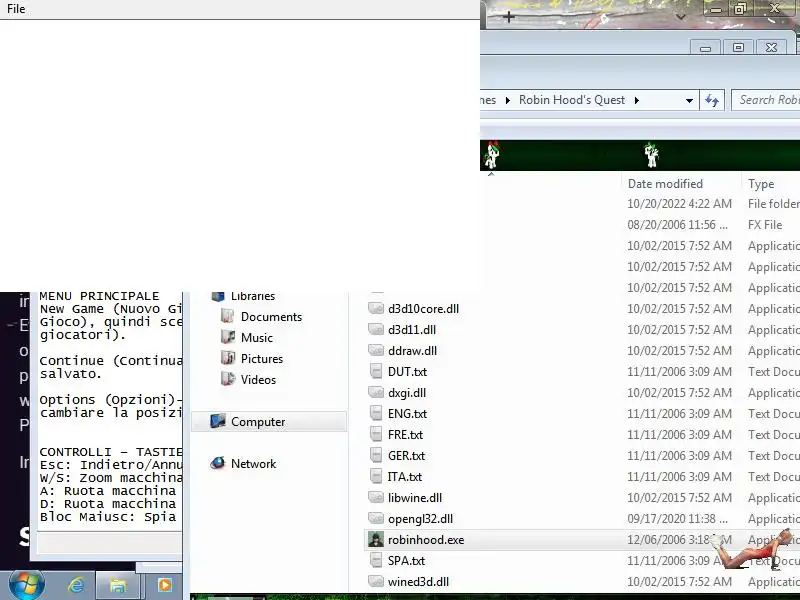
Task: Click ENG.txt text file icon
Action: (x=376, y=413)
